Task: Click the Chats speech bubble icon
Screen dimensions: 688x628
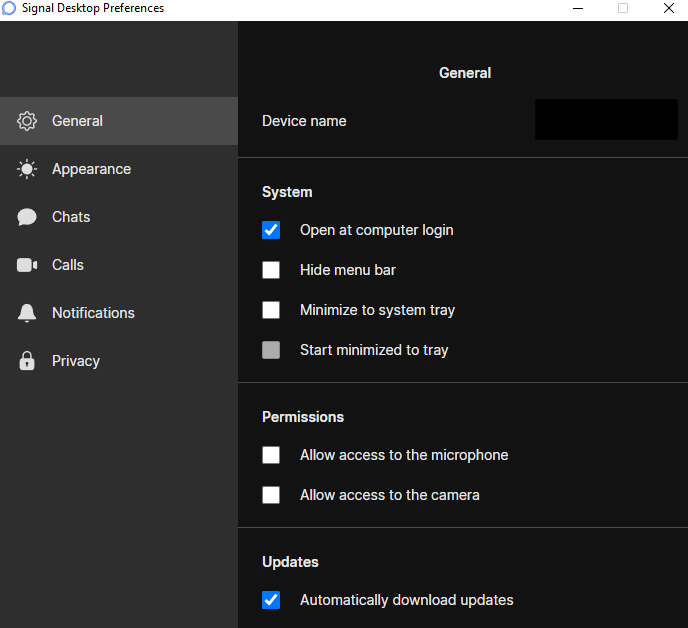Action: click(27, 217)
